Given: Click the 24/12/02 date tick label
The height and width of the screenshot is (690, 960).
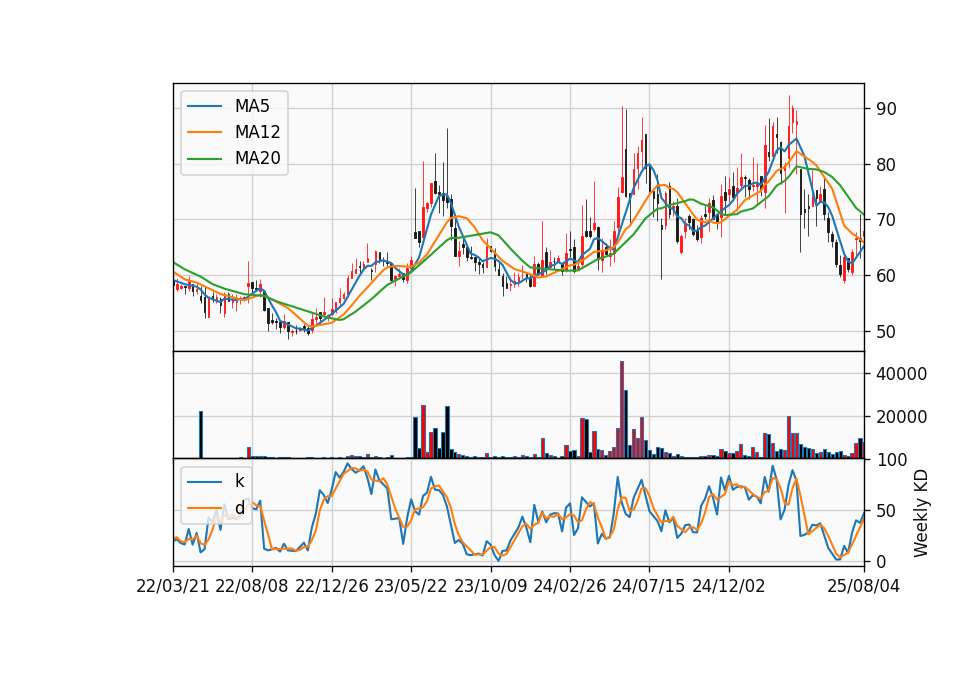Looking at the screenshot, I should pyautogui.click(x=729, y=586).
